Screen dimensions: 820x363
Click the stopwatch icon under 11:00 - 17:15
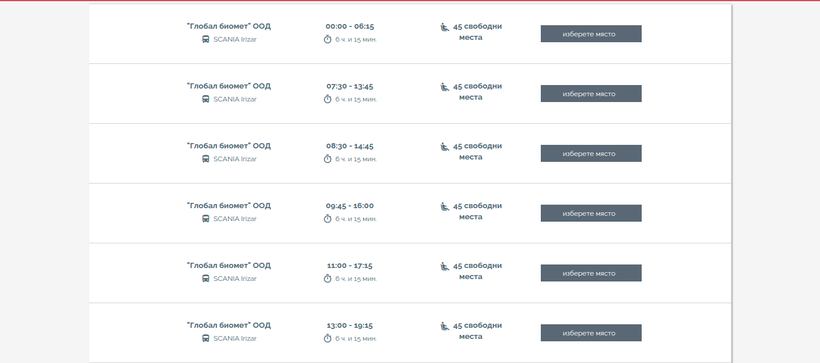coord(327,278)
